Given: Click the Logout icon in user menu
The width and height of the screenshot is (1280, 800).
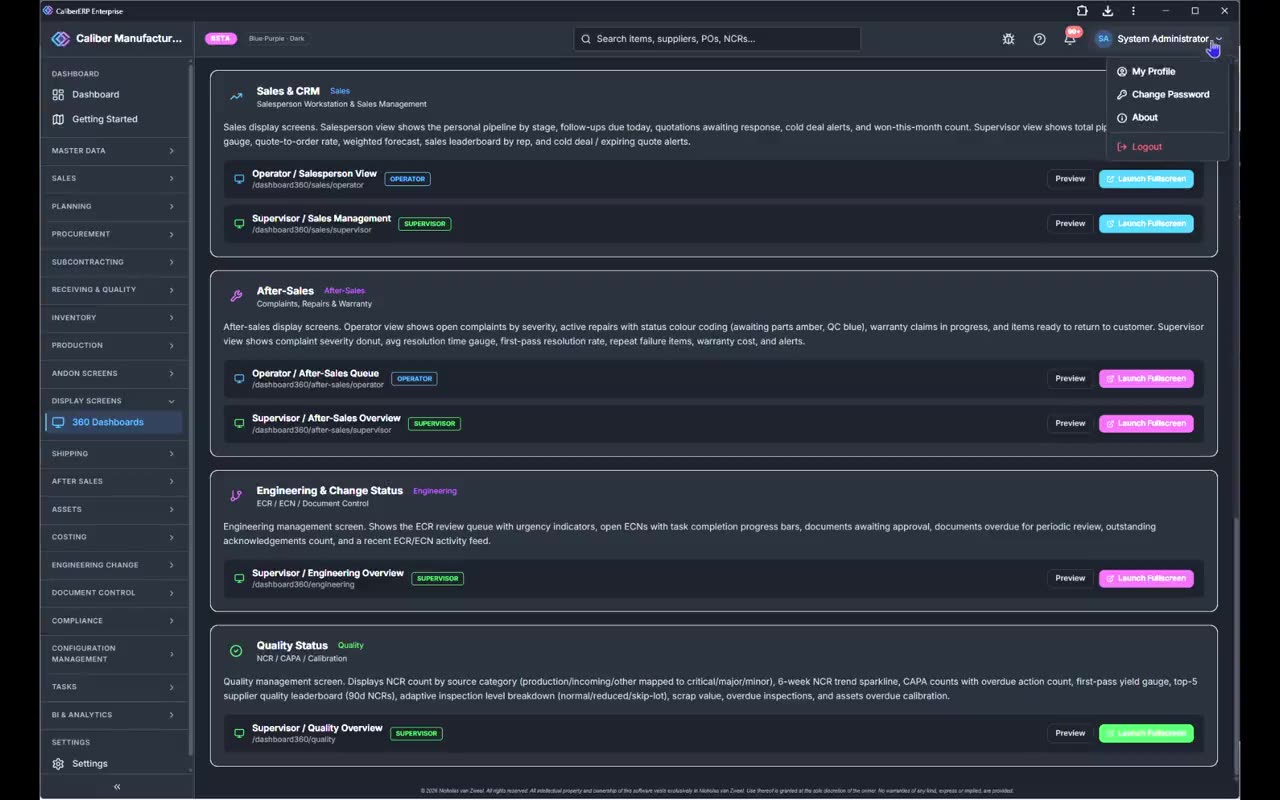Looking at the screenshot, I should point(1122,147).
